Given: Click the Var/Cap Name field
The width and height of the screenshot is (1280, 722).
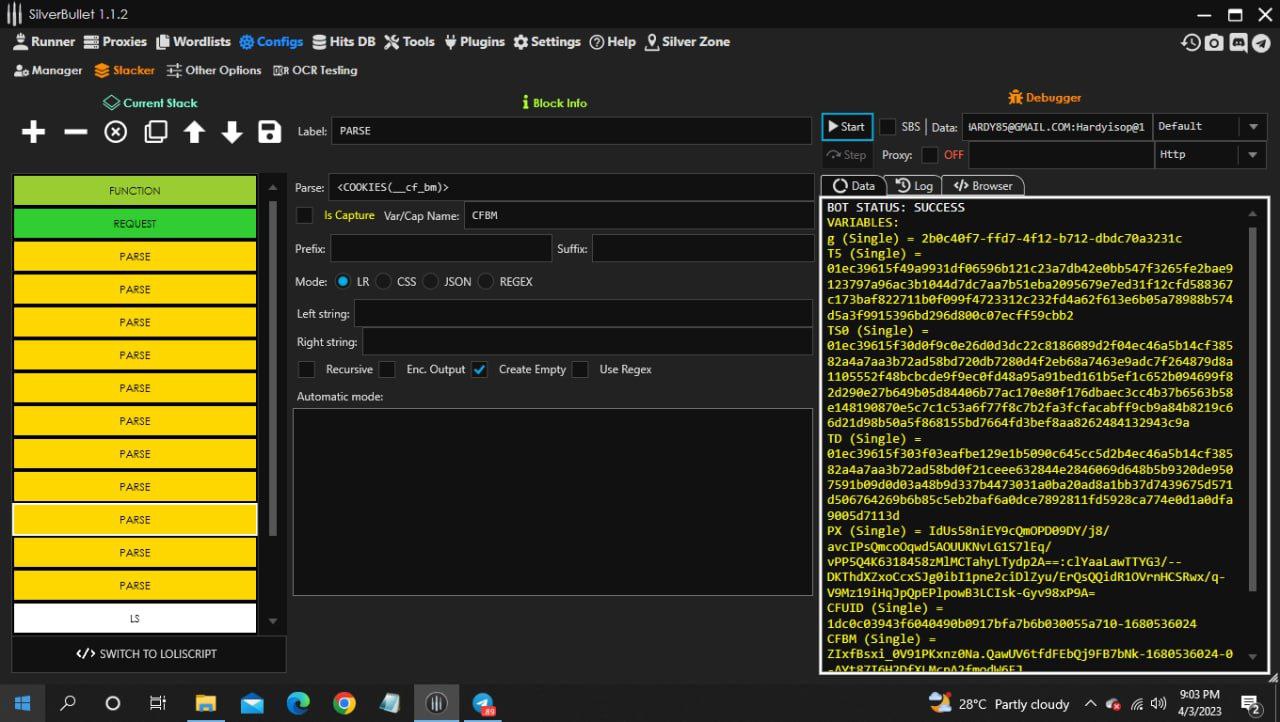Looking at the screenshot, I should click(638, 215).
